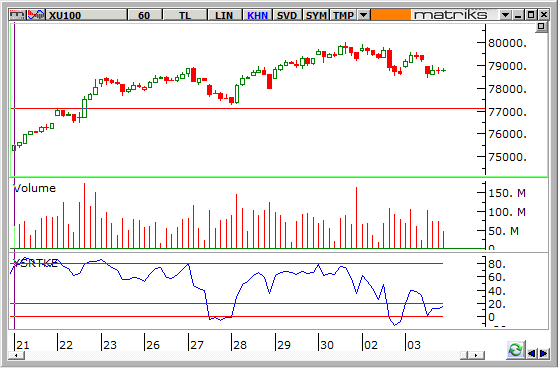Screen dimensions: 558x368
Task: Click date marker 21 on time axis
Action: (x=23, y=345)
